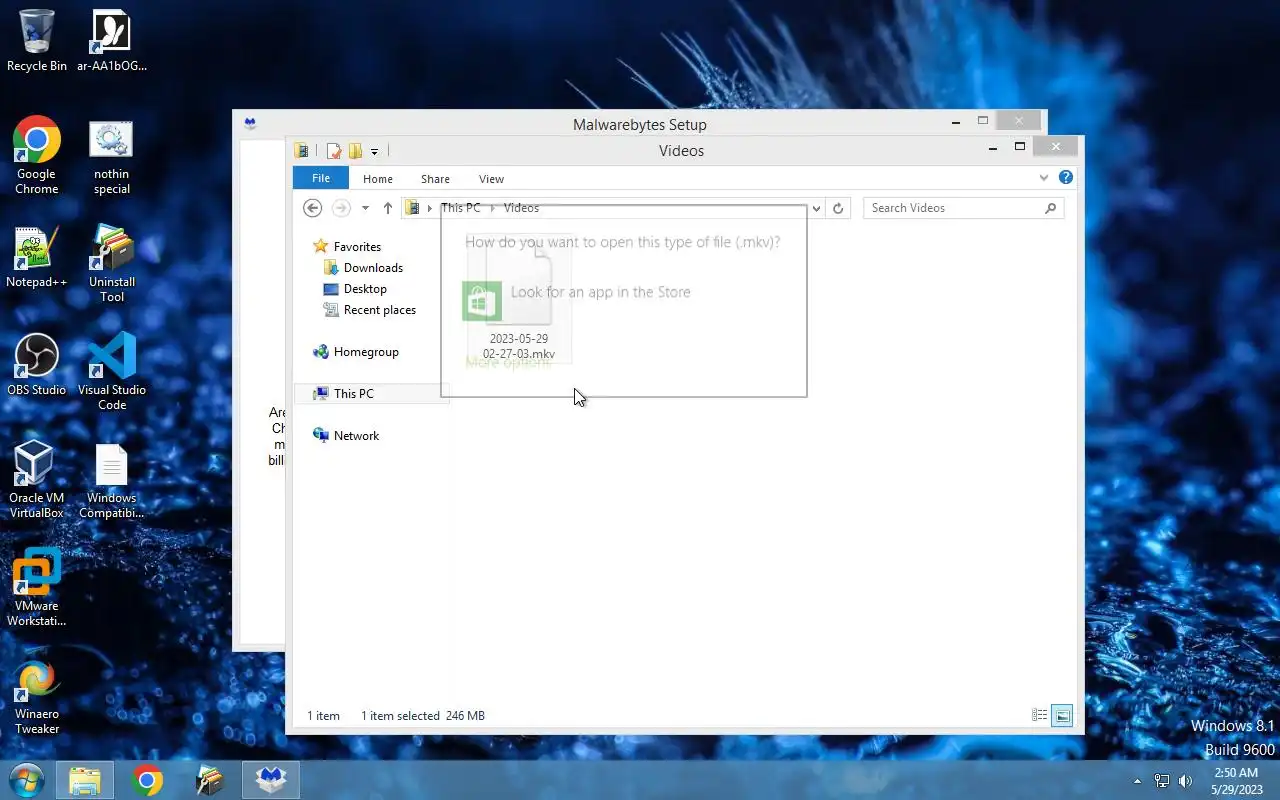Select Recent places under Favorites
1280x800 pixels.
point(379,310)
